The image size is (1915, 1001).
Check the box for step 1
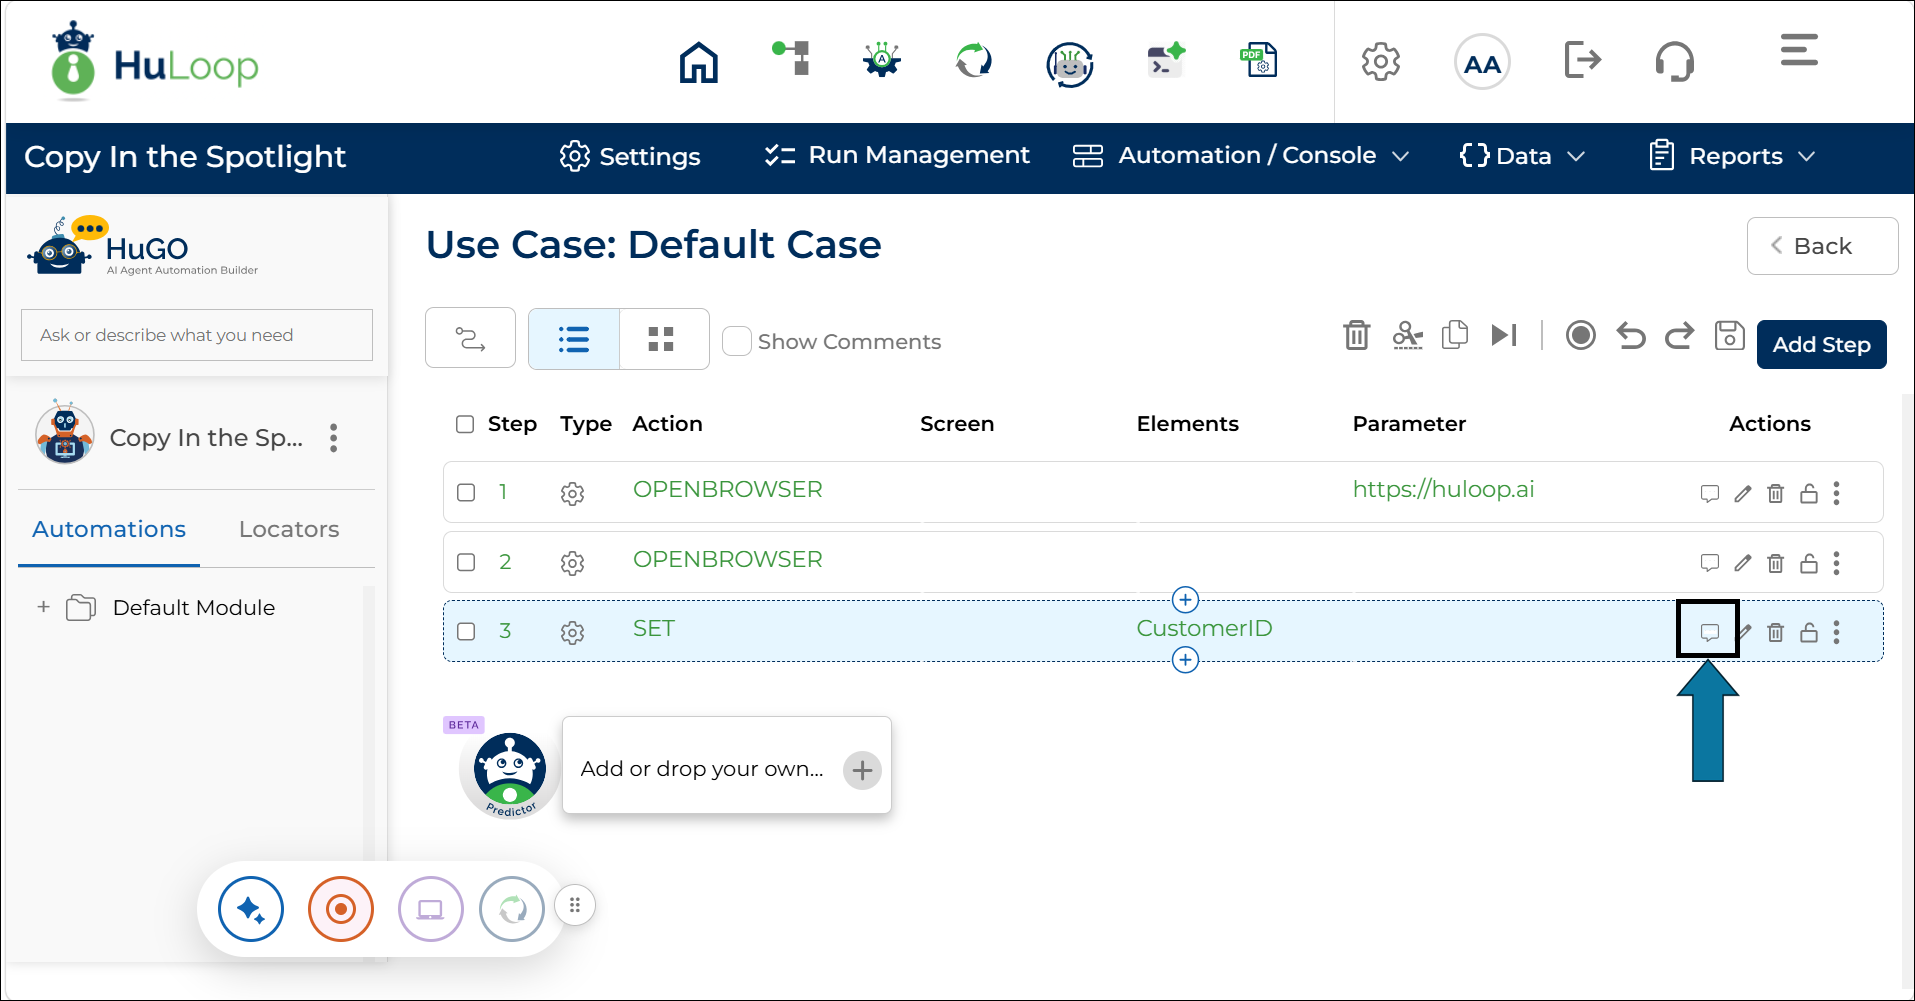466,492
